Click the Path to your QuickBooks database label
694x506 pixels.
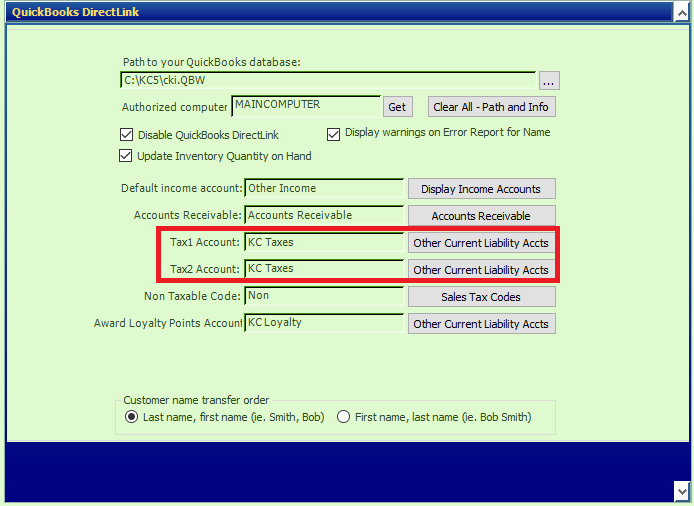point(212,62)
